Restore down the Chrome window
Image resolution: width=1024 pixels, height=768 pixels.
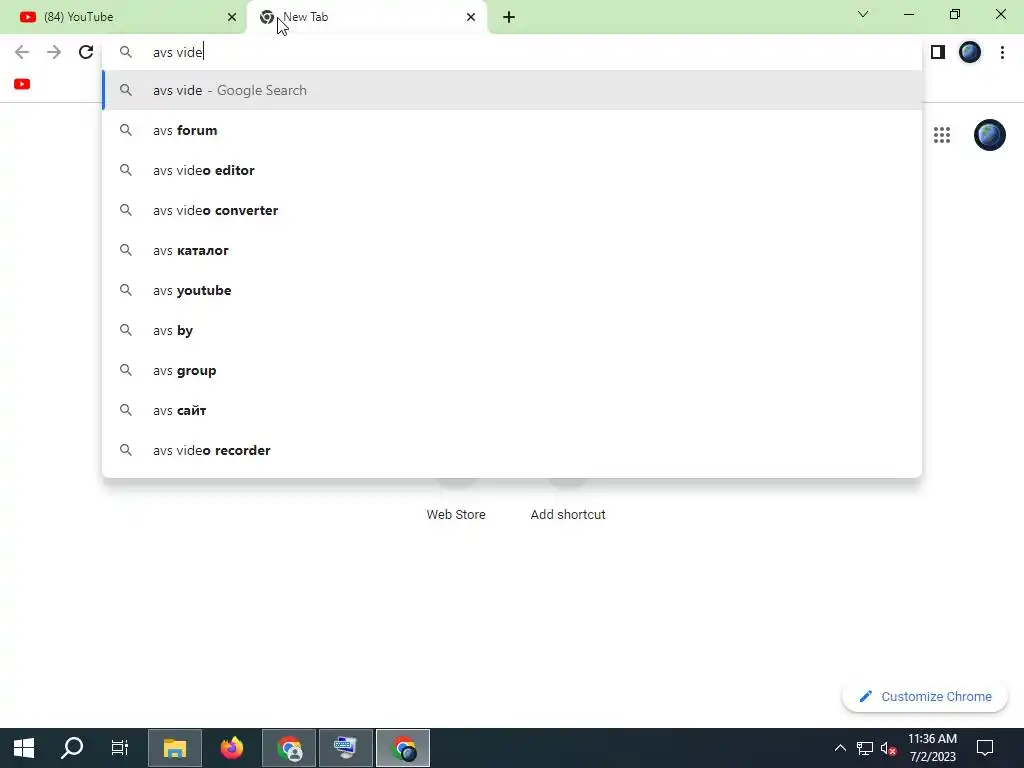955,14
